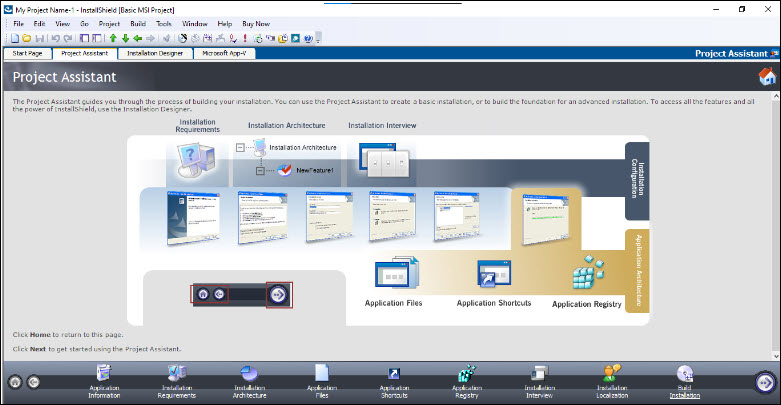
Task: Click Application Shortcuts icon in diagram
Action: pyautogui.click(x=494, y=273)
